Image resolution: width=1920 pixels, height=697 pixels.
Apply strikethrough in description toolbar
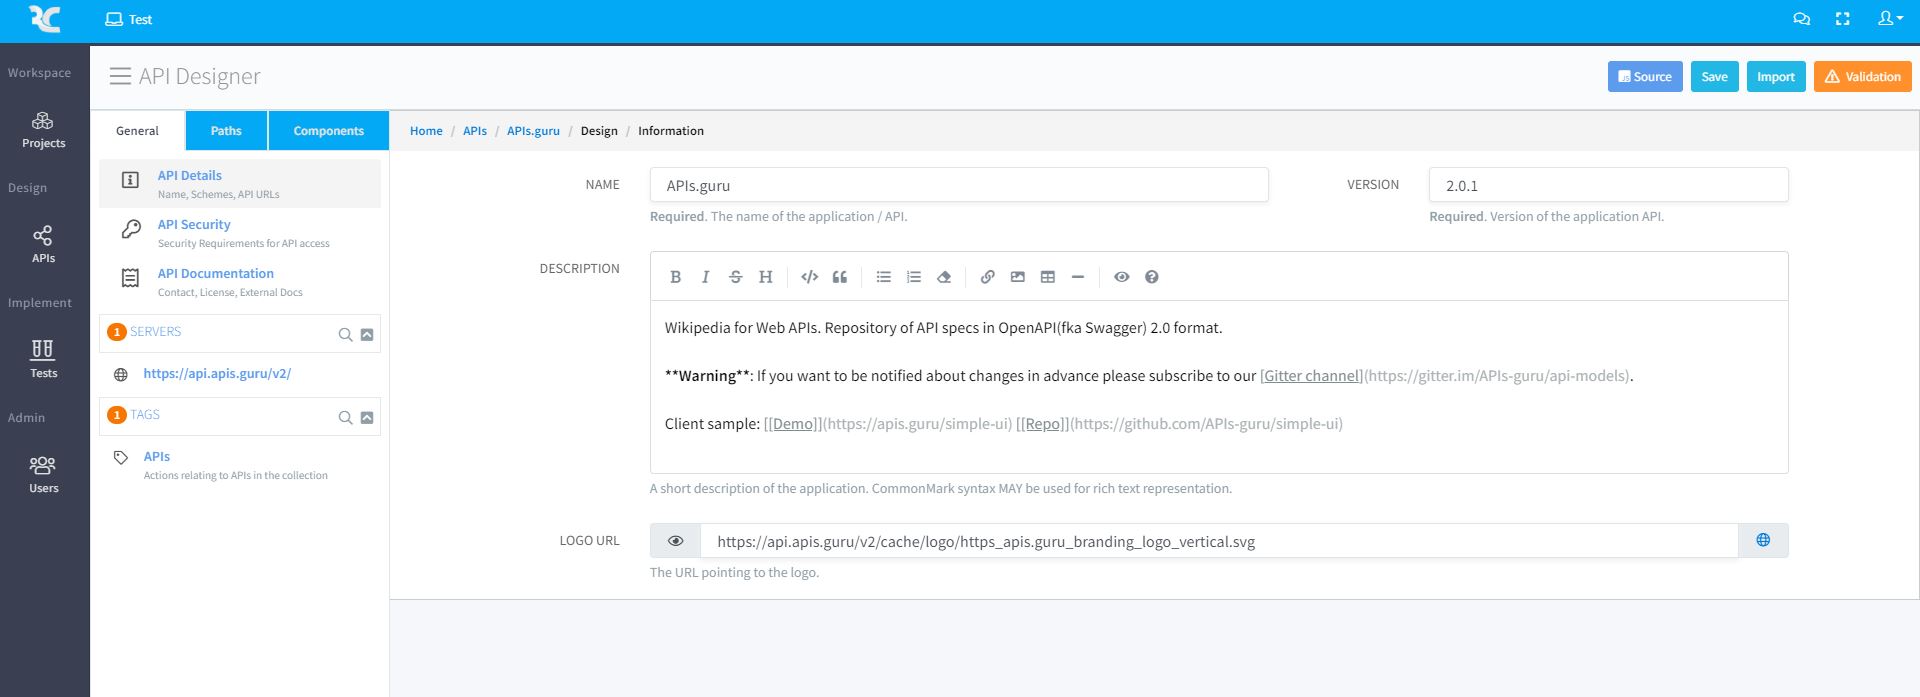point(735,277)
